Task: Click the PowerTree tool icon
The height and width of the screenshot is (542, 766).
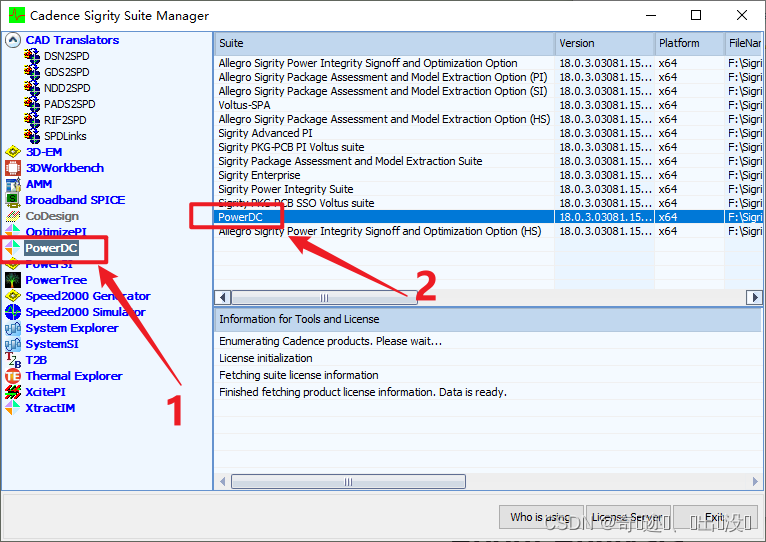Action: (13, 280)
